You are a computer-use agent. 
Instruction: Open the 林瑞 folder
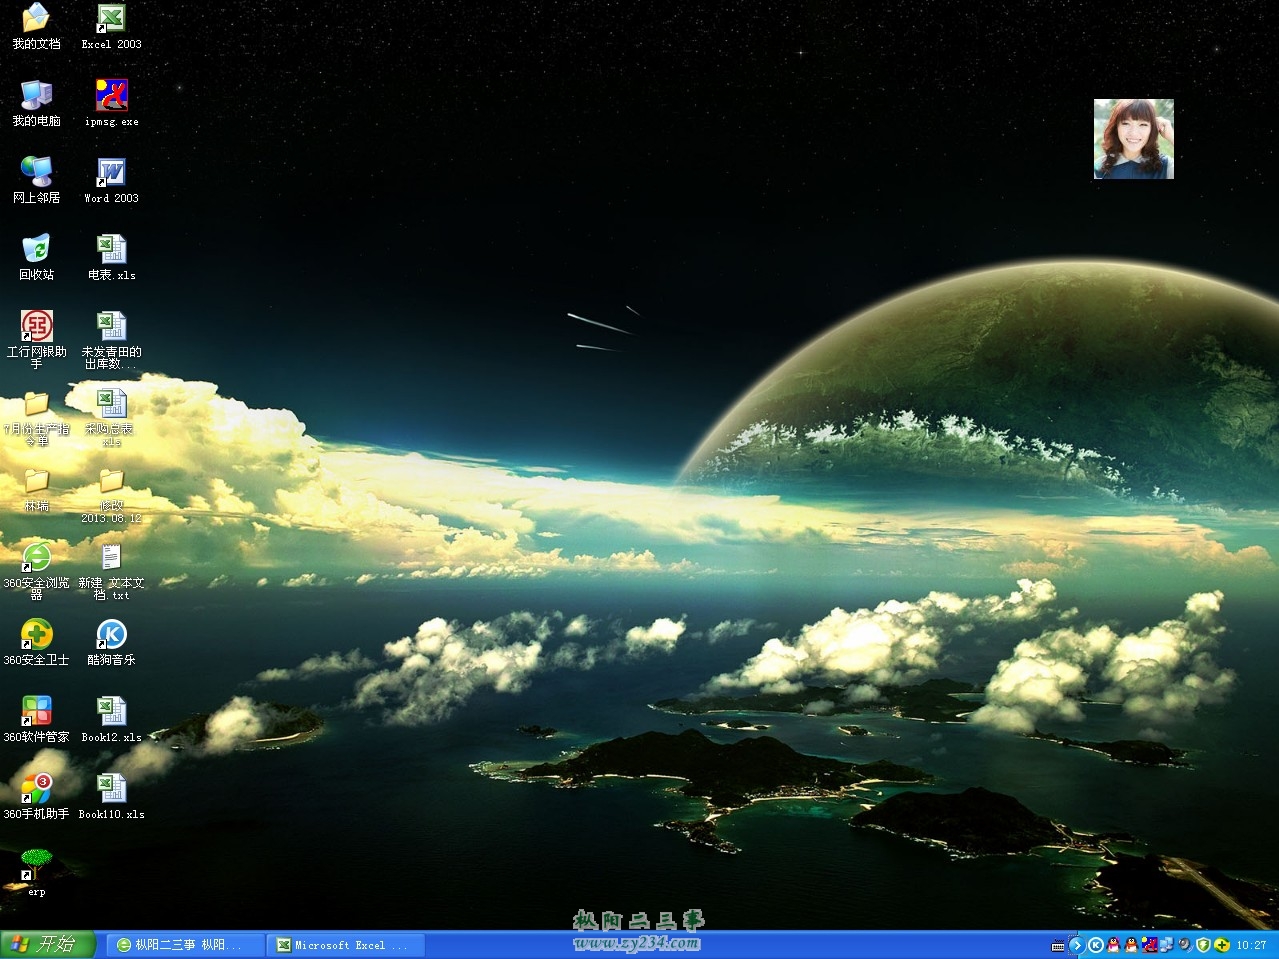pos(36,489)
